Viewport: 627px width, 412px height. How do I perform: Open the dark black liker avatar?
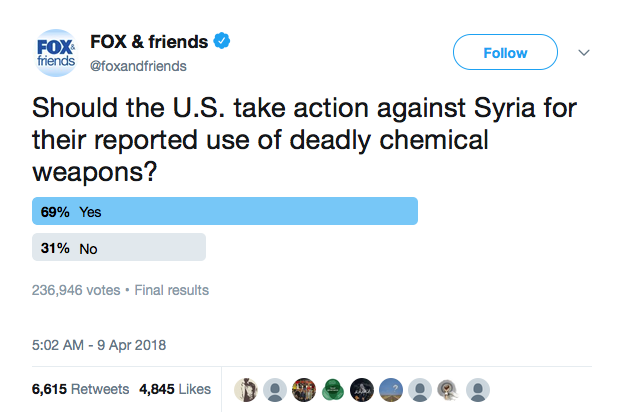[x=362, y=390]
